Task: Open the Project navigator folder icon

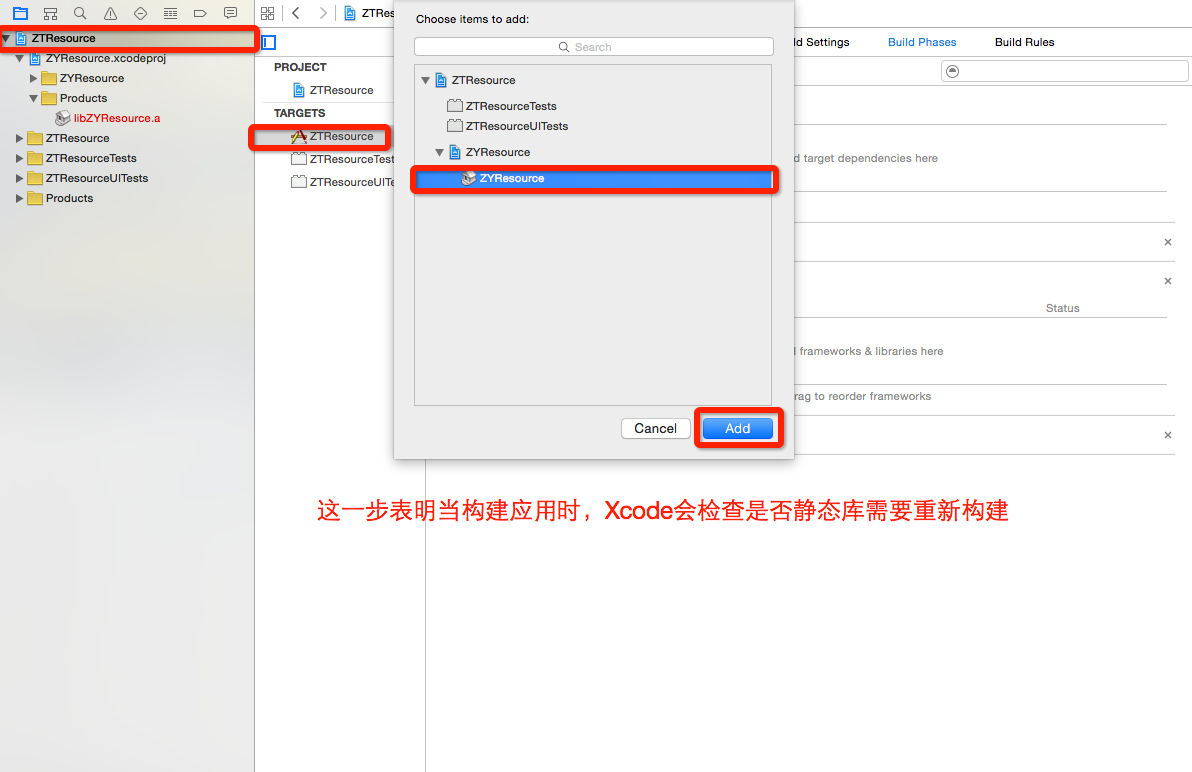Action: (x=21, y=13)
